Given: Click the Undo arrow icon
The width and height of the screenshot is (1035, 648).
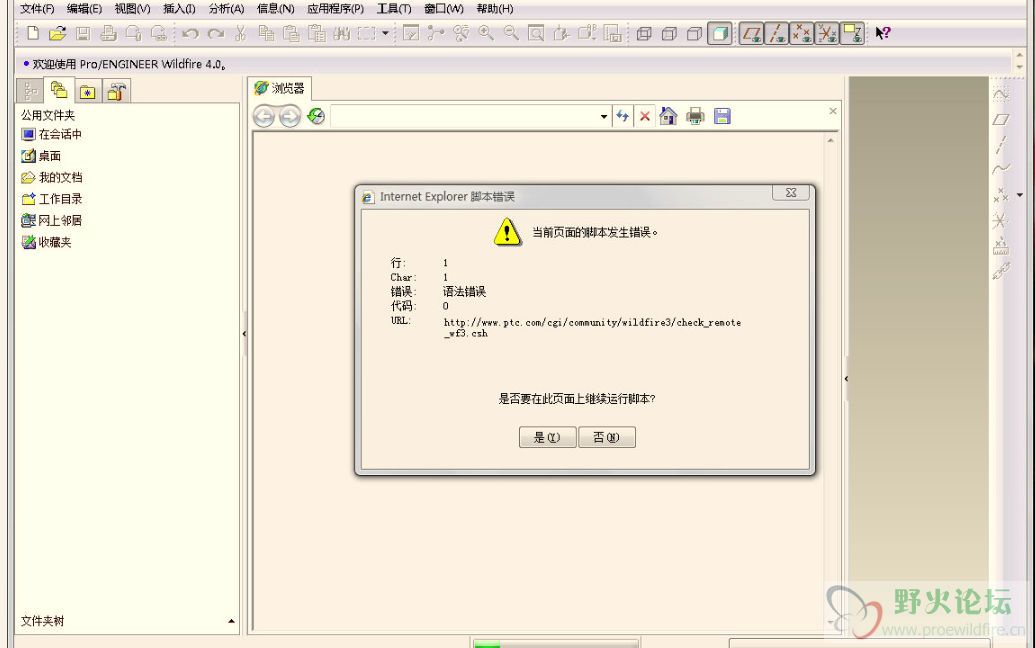Looking at the screenshot, I should pyautogui.click(x=190, y=33).
